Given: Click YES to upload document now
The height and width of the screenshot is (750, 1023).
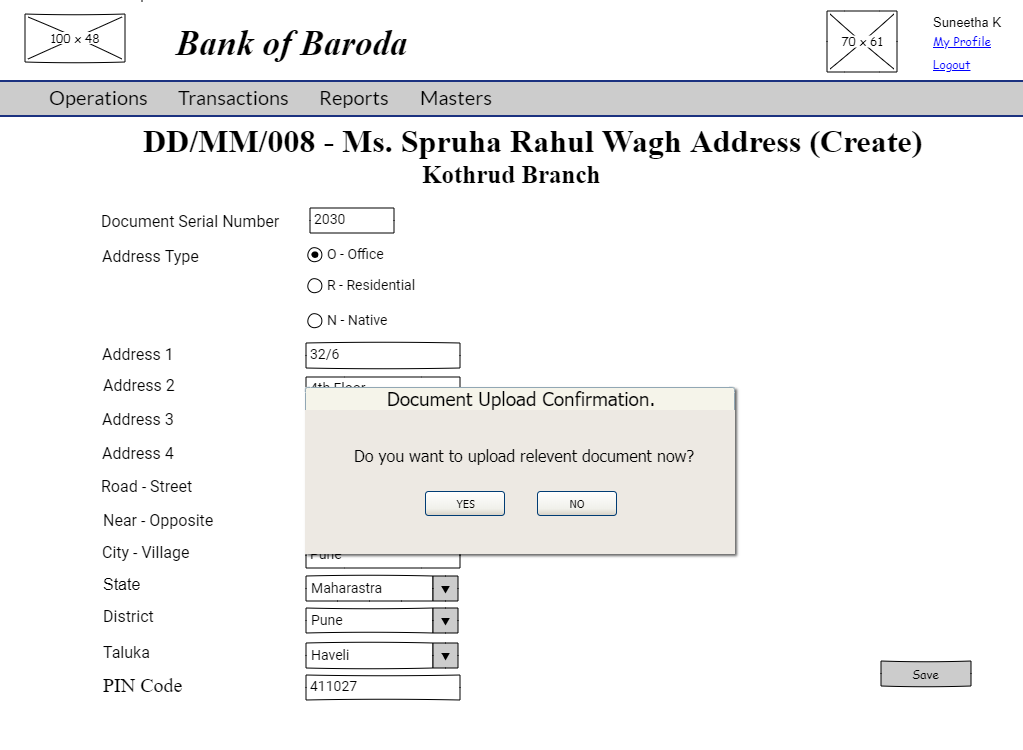Looking at the screenshot, I should 464,503.
